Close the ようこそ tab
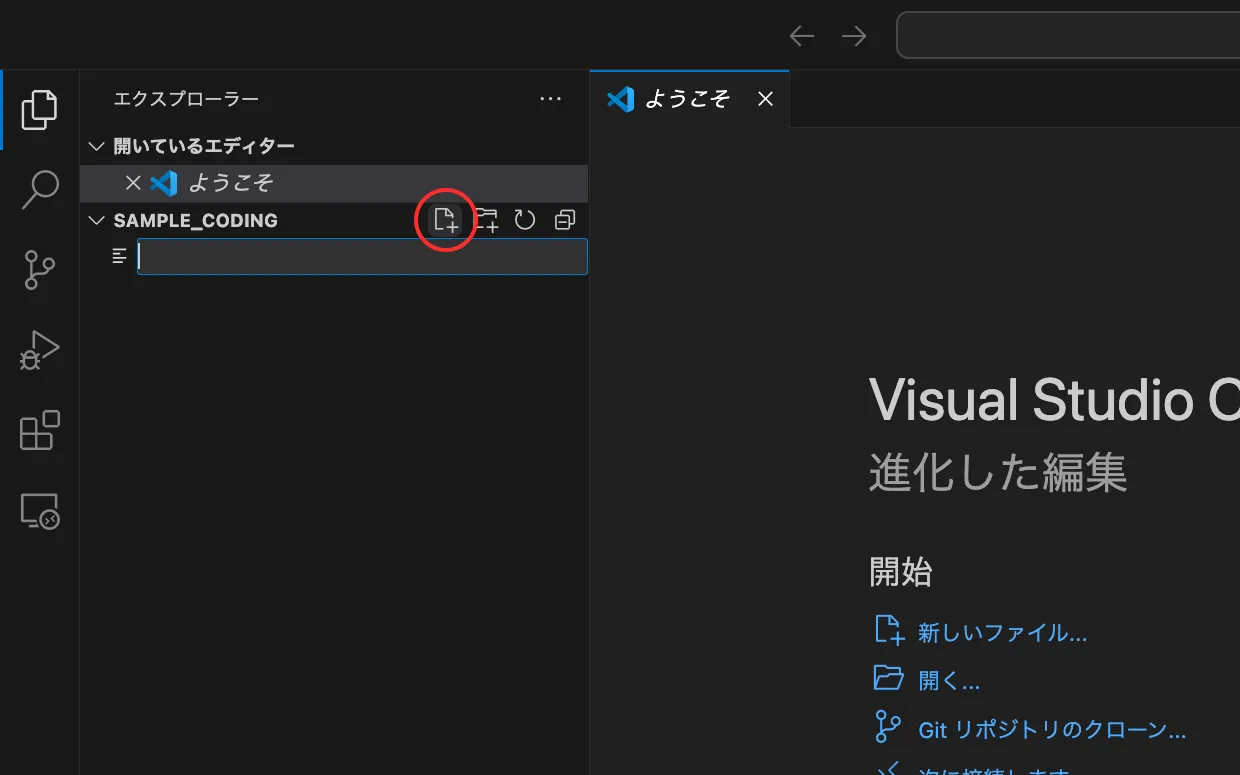Viewport: 1240px width, 775px height. point(765,99)
